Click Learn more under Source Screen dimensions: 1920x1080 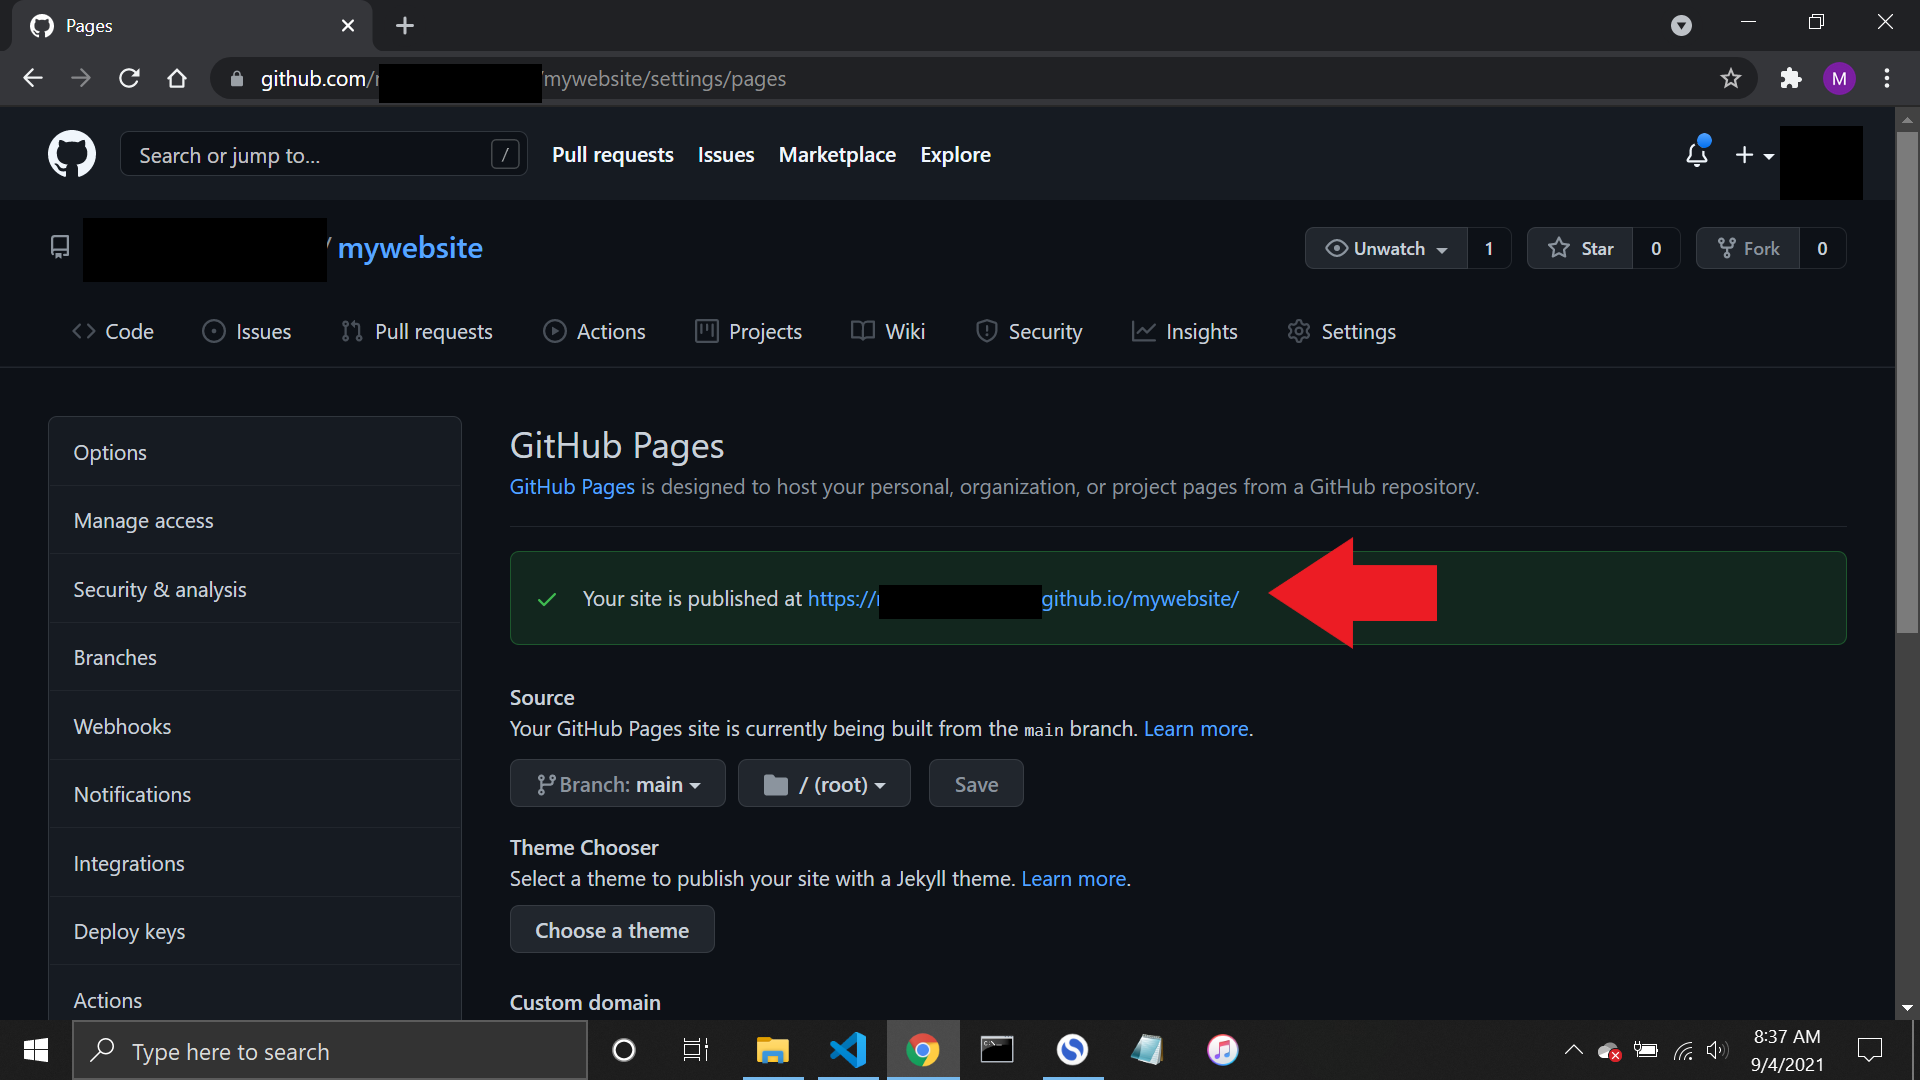pyautogui.click(x=1196, y=729)
